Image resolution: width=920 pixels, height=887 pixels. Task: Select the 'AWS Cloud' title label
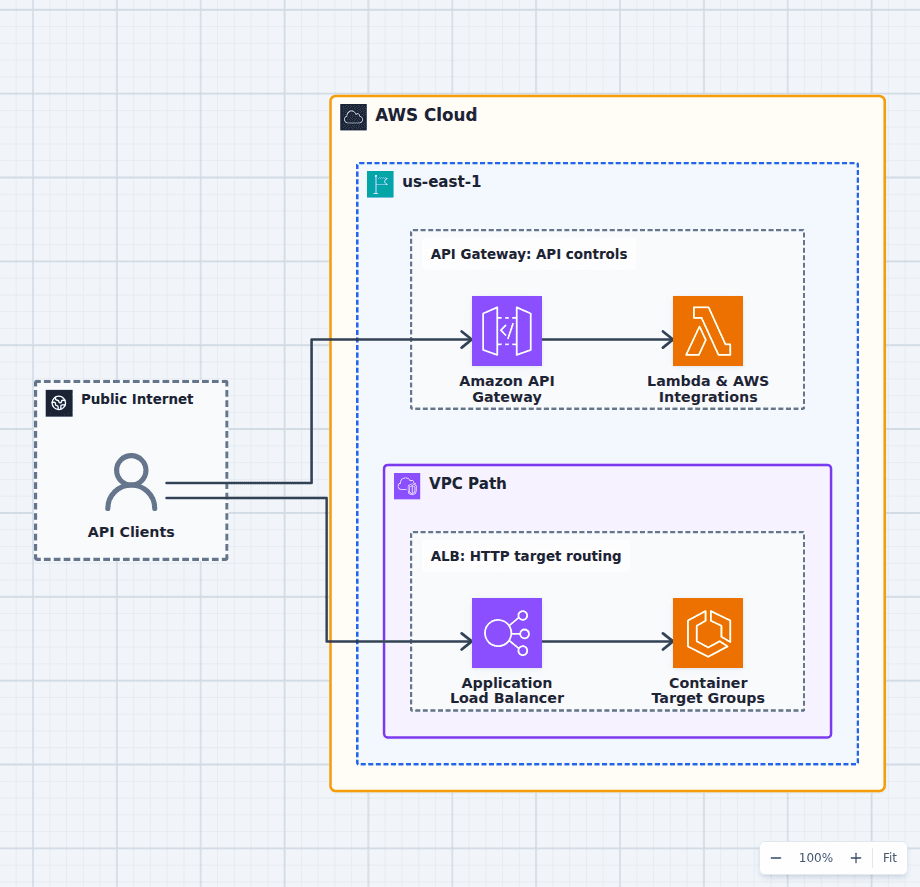[x=426, y=114]
